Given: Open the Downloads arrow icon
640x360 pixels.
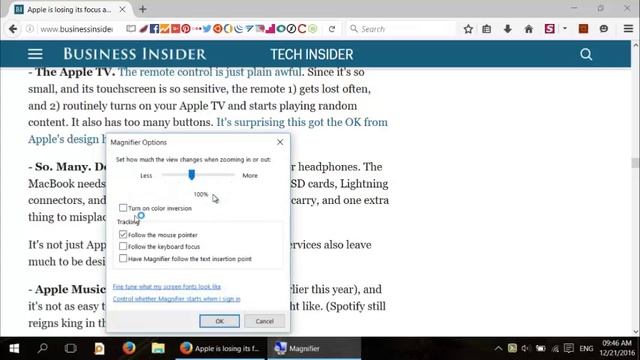Looking at the screenshot, I should click(x=507, y=29).
